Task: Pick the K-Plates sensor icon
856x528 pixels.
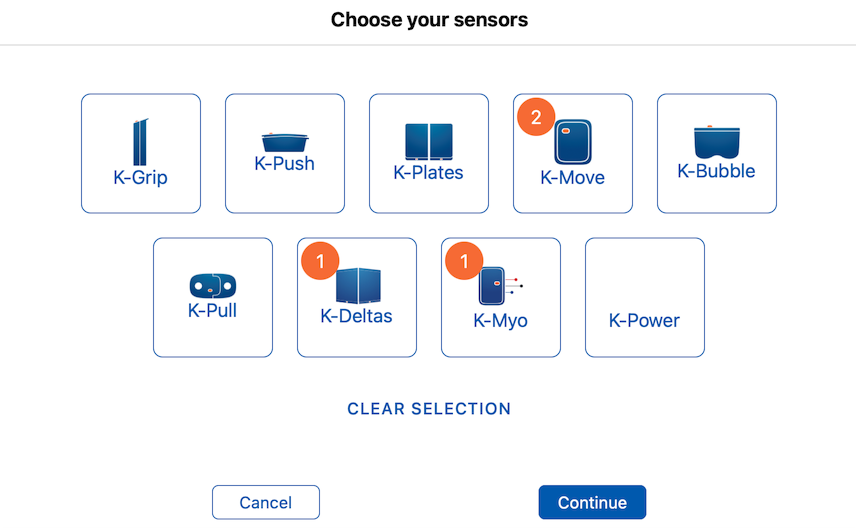Action: coord(429,141)
